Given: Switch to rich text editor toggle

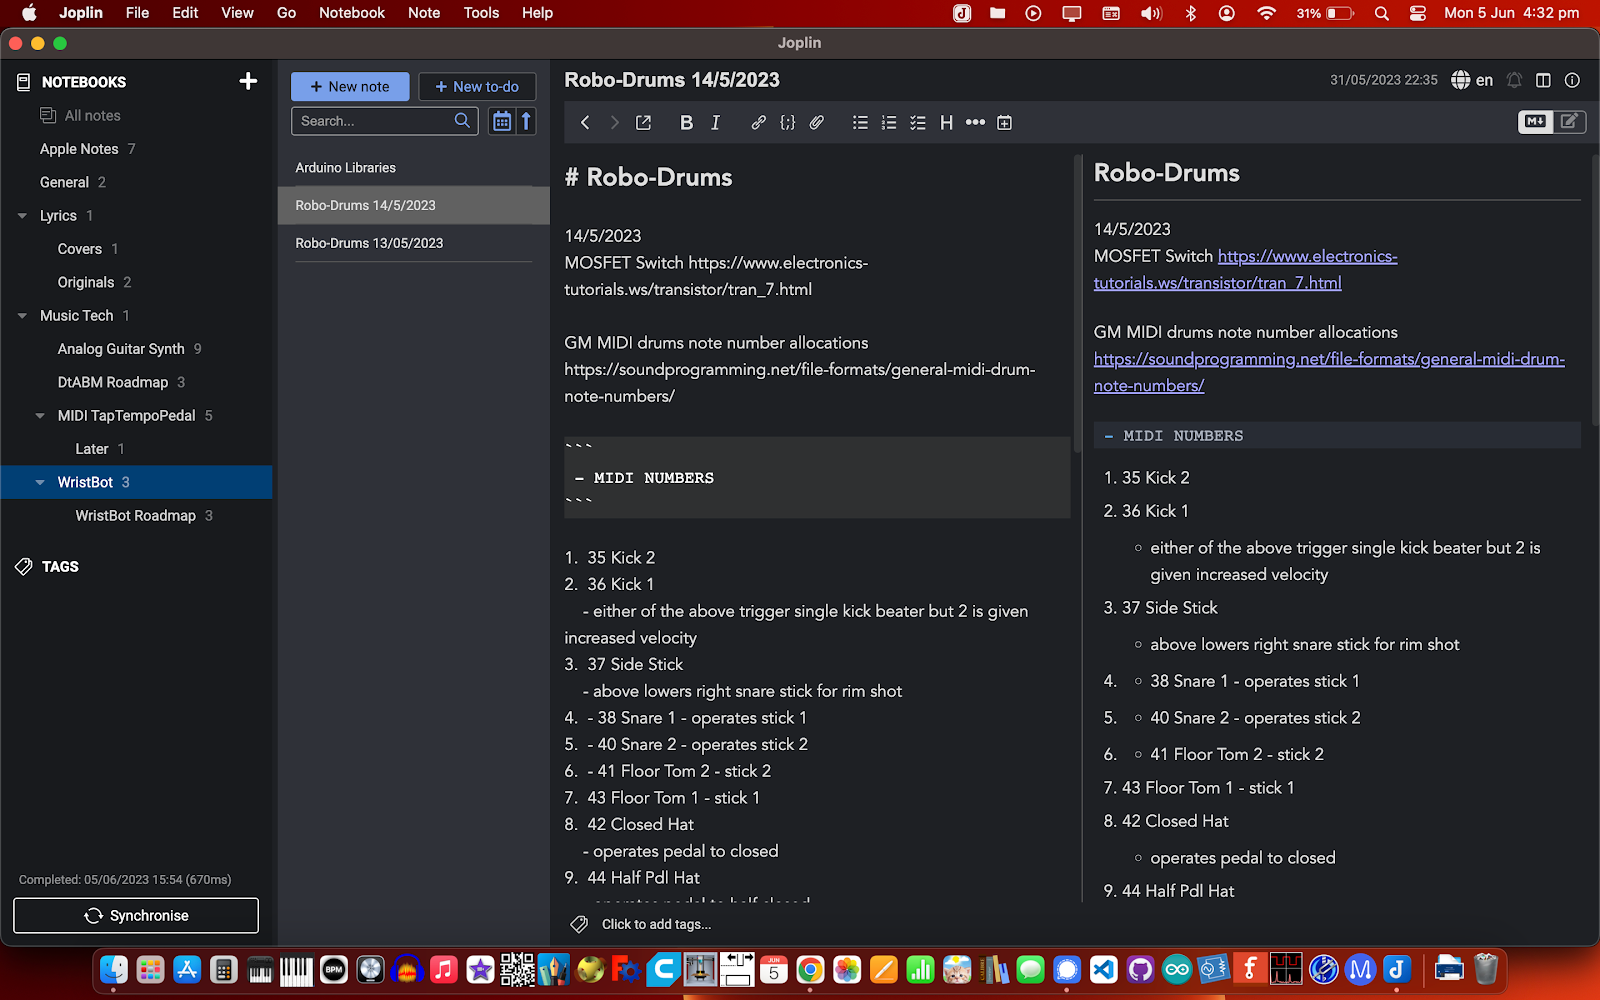Looking at the screenshot, I should pos(1569,121).
